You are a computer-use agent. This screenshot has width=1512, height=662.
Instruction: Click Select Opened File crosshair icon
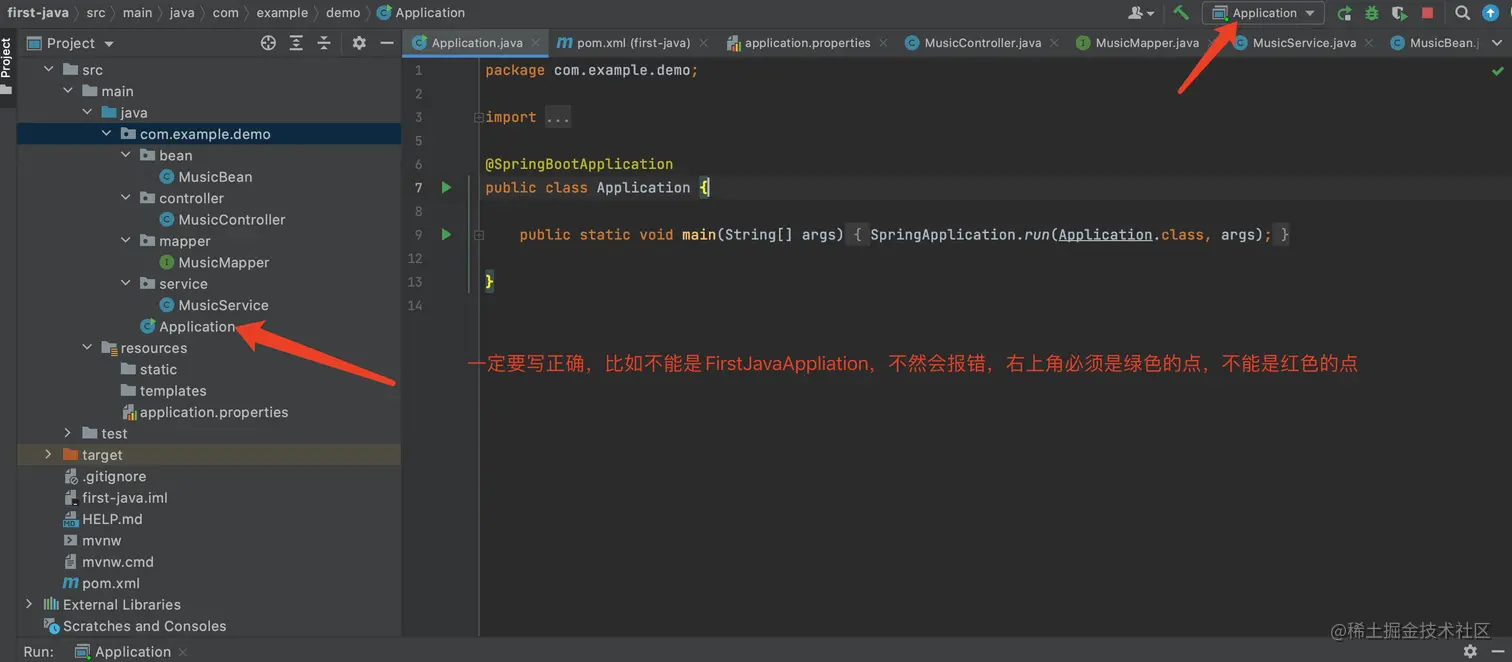click(x=268, y=43)
